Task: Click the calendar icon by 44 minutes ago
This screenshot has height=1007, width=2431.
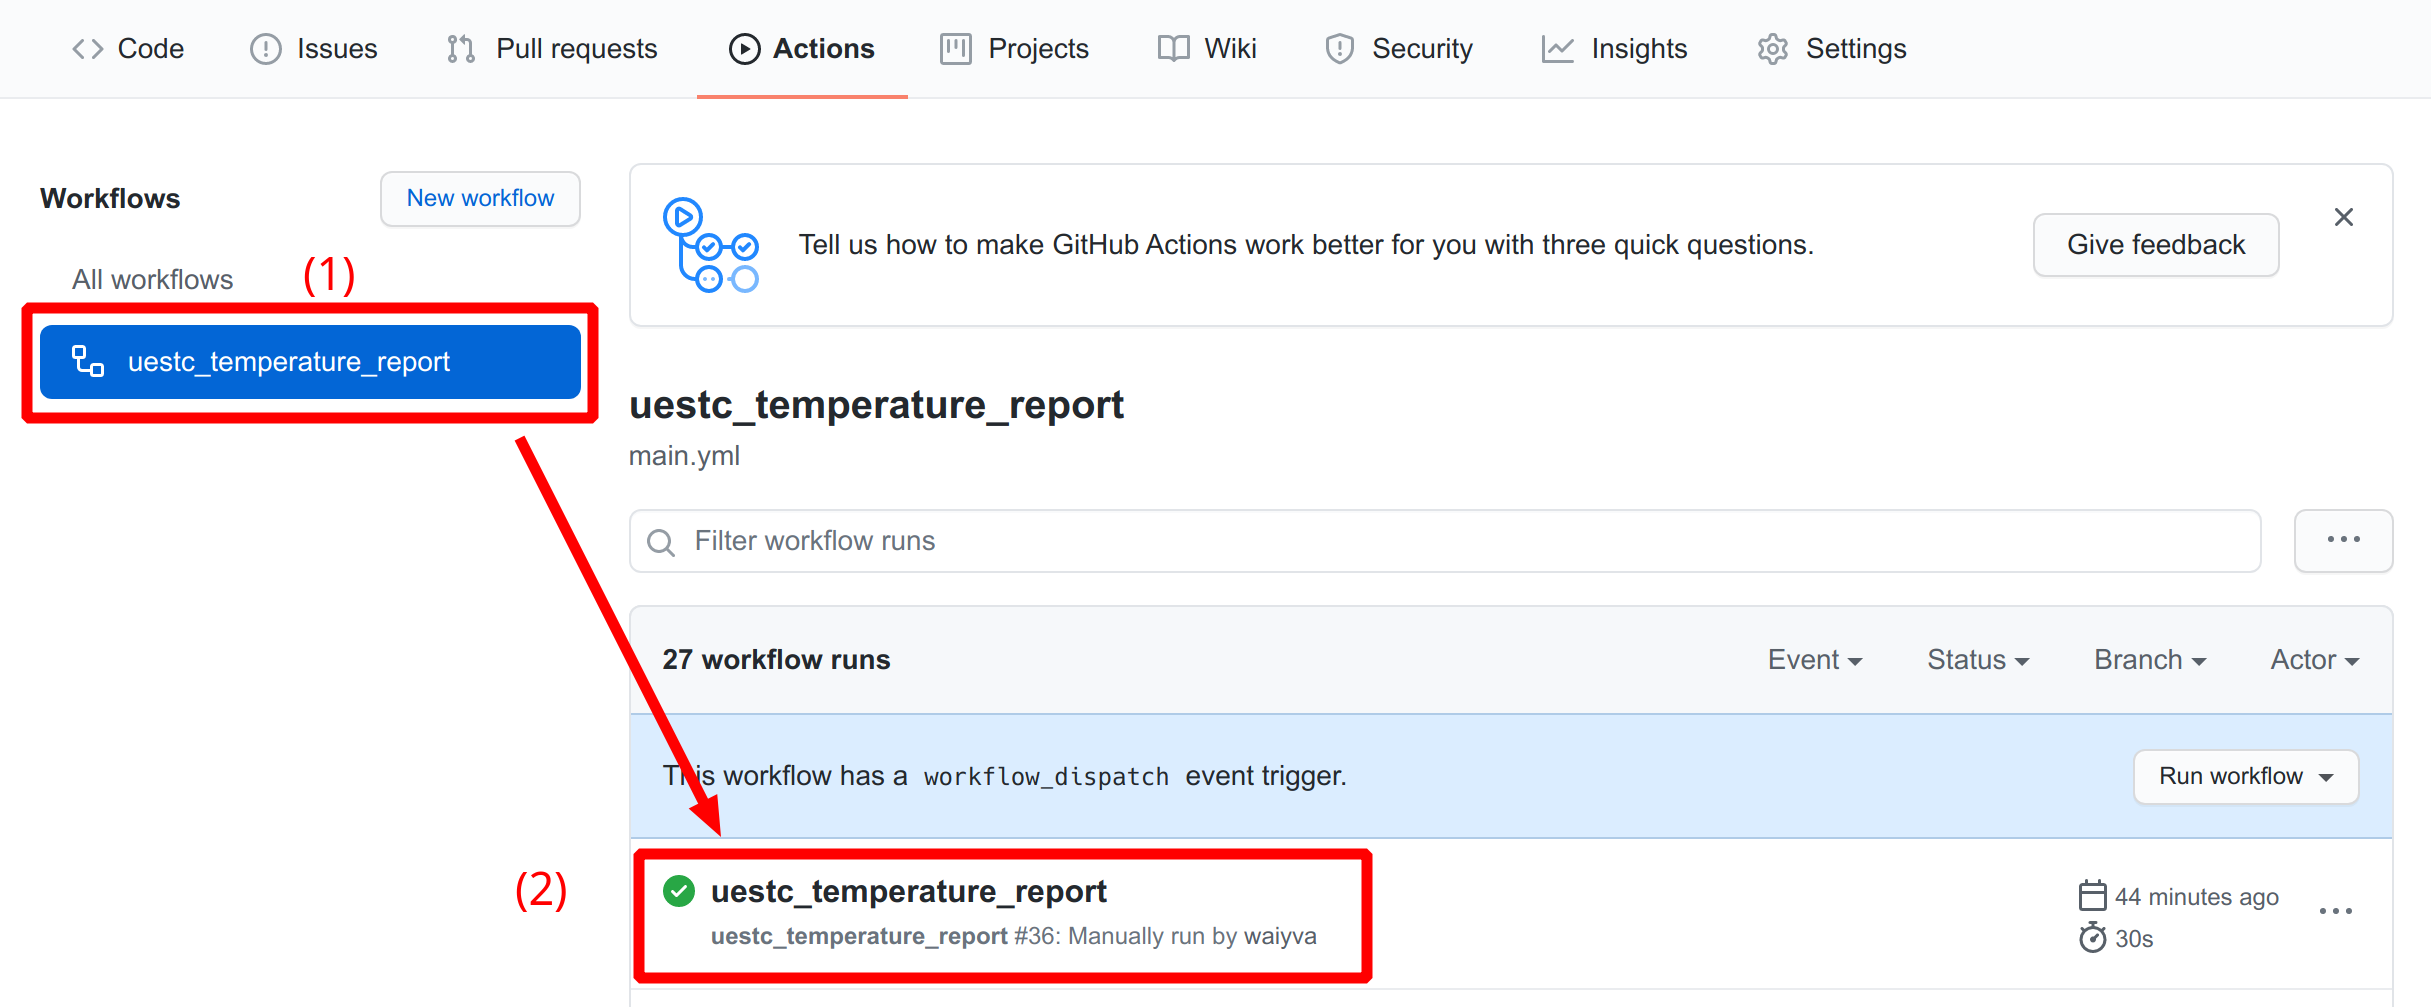Action: coord(2092,895)
